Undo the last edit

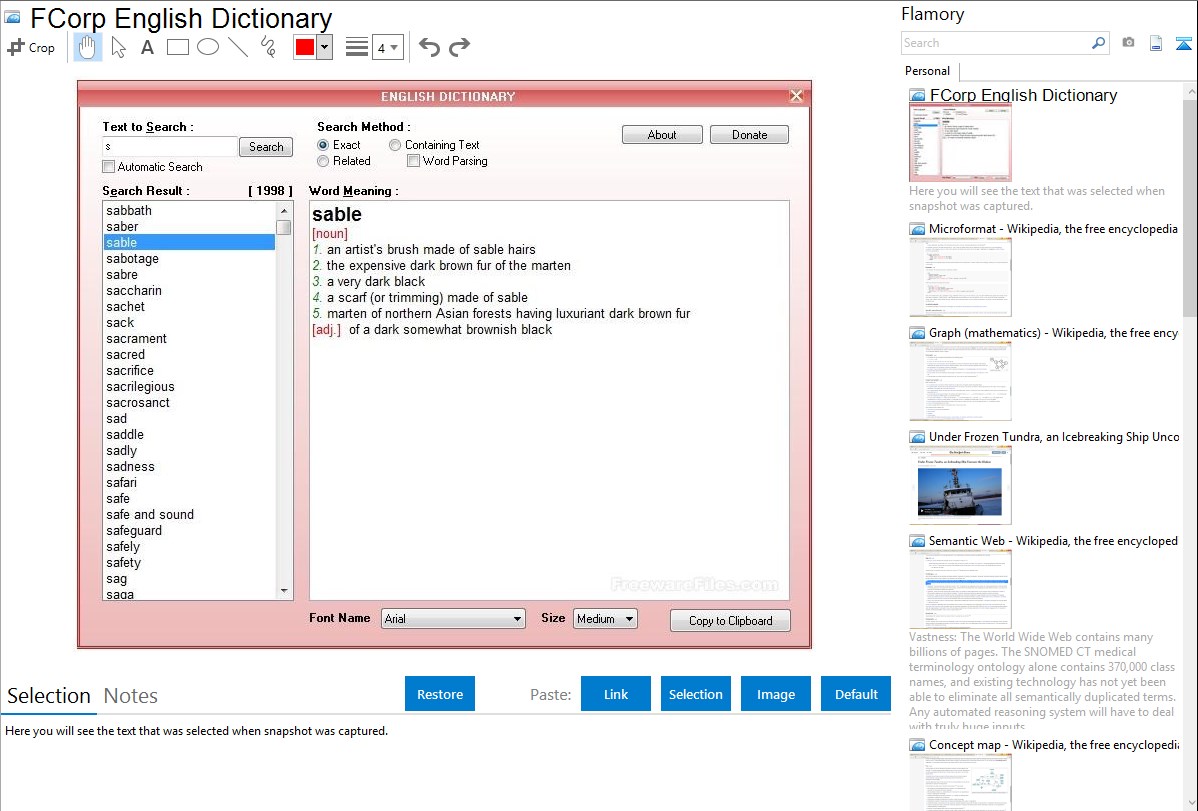tap(429, 47)
